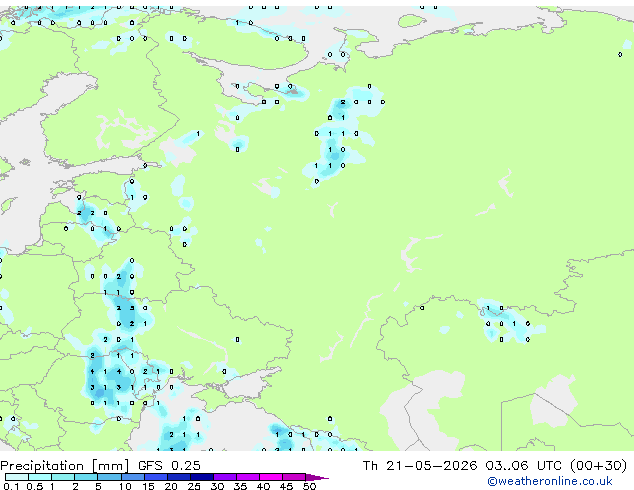Click the legend scale label '0.1'
The width and height of the screenshot is (634, 490).
tap(11, 486)
